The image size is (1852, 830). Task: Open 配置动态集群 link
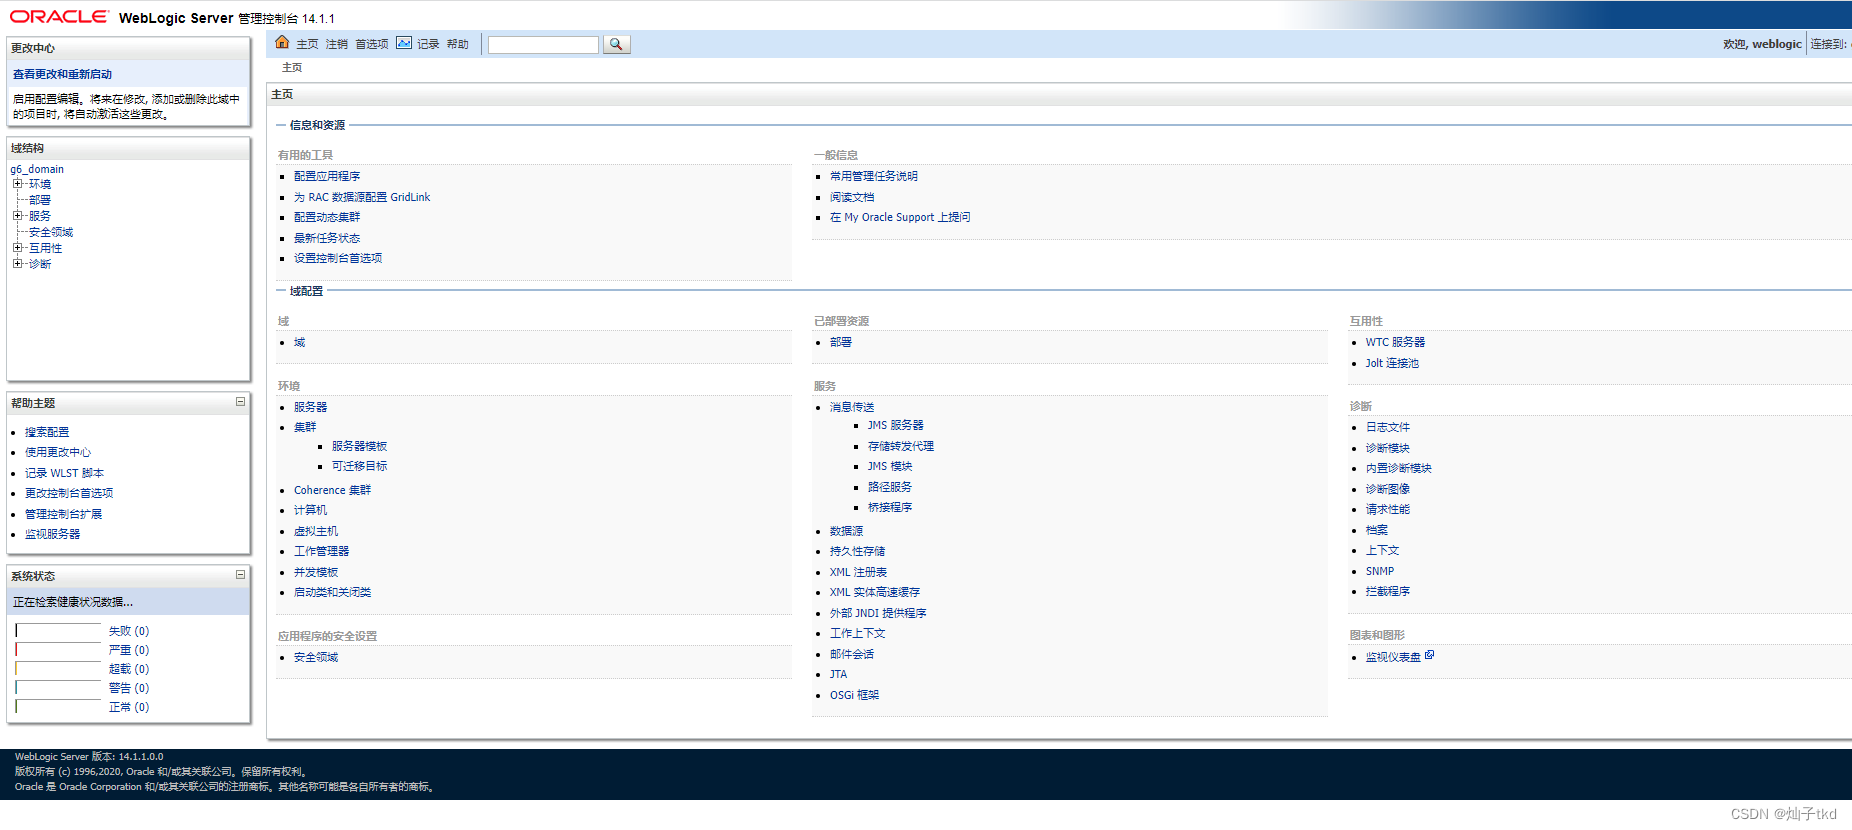pyautogui.click(x=327, y=217)
